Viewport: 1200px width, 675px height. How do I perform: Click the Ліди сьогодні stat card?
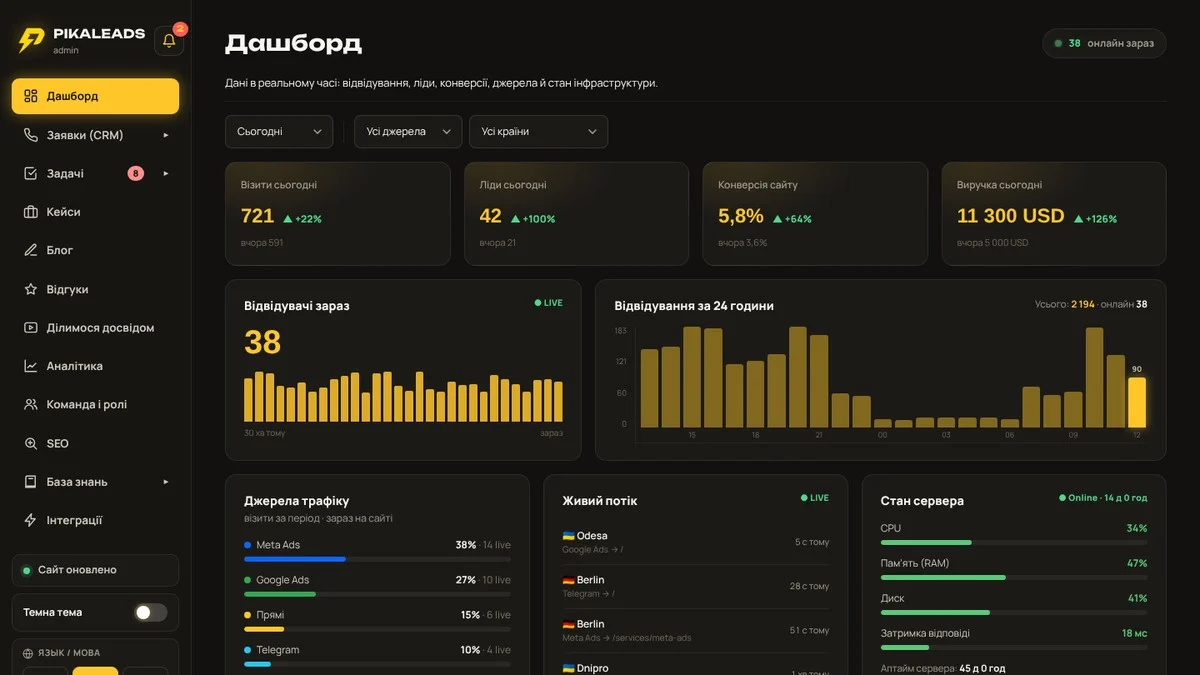point(576,214)
